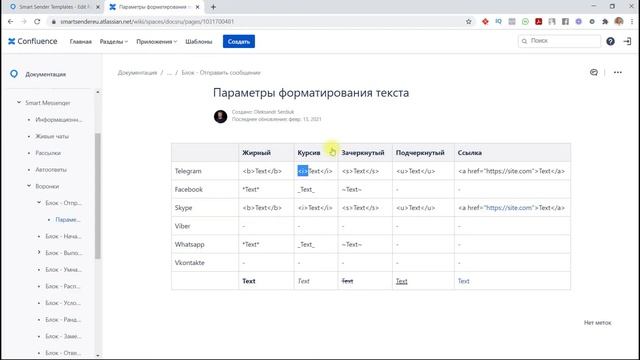The width and height of the screenshot is (640, 360).
Task: Click the site lock icon in address bar
Action: [x=53, y=22]
